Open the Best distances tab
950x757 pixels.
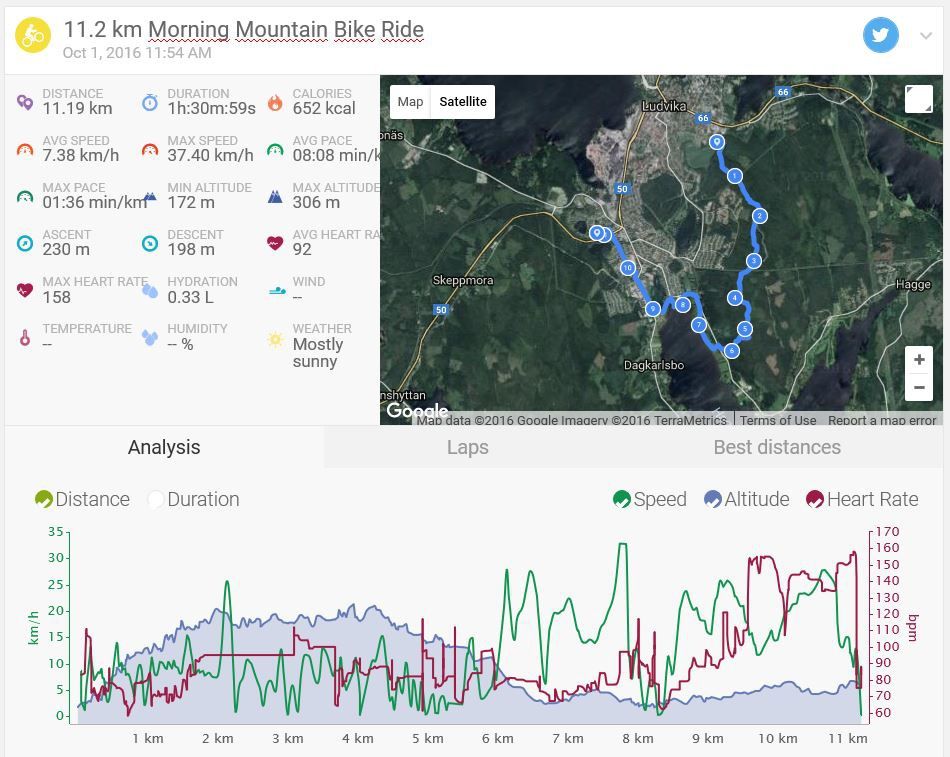[x=776, y=447]
